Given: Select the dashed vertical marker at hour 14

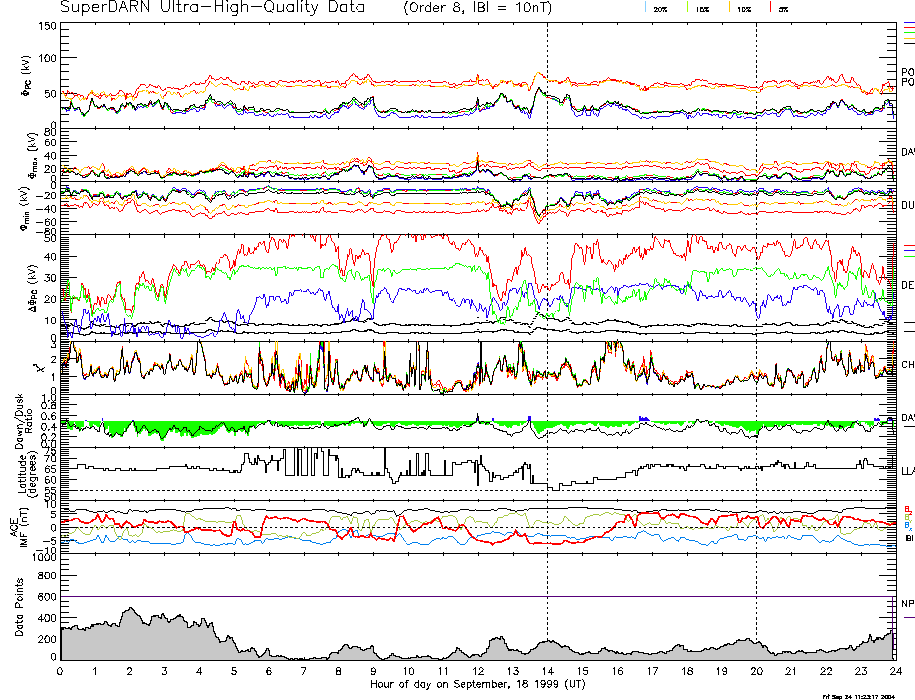Looking at the screenshot, I should 547,300.
